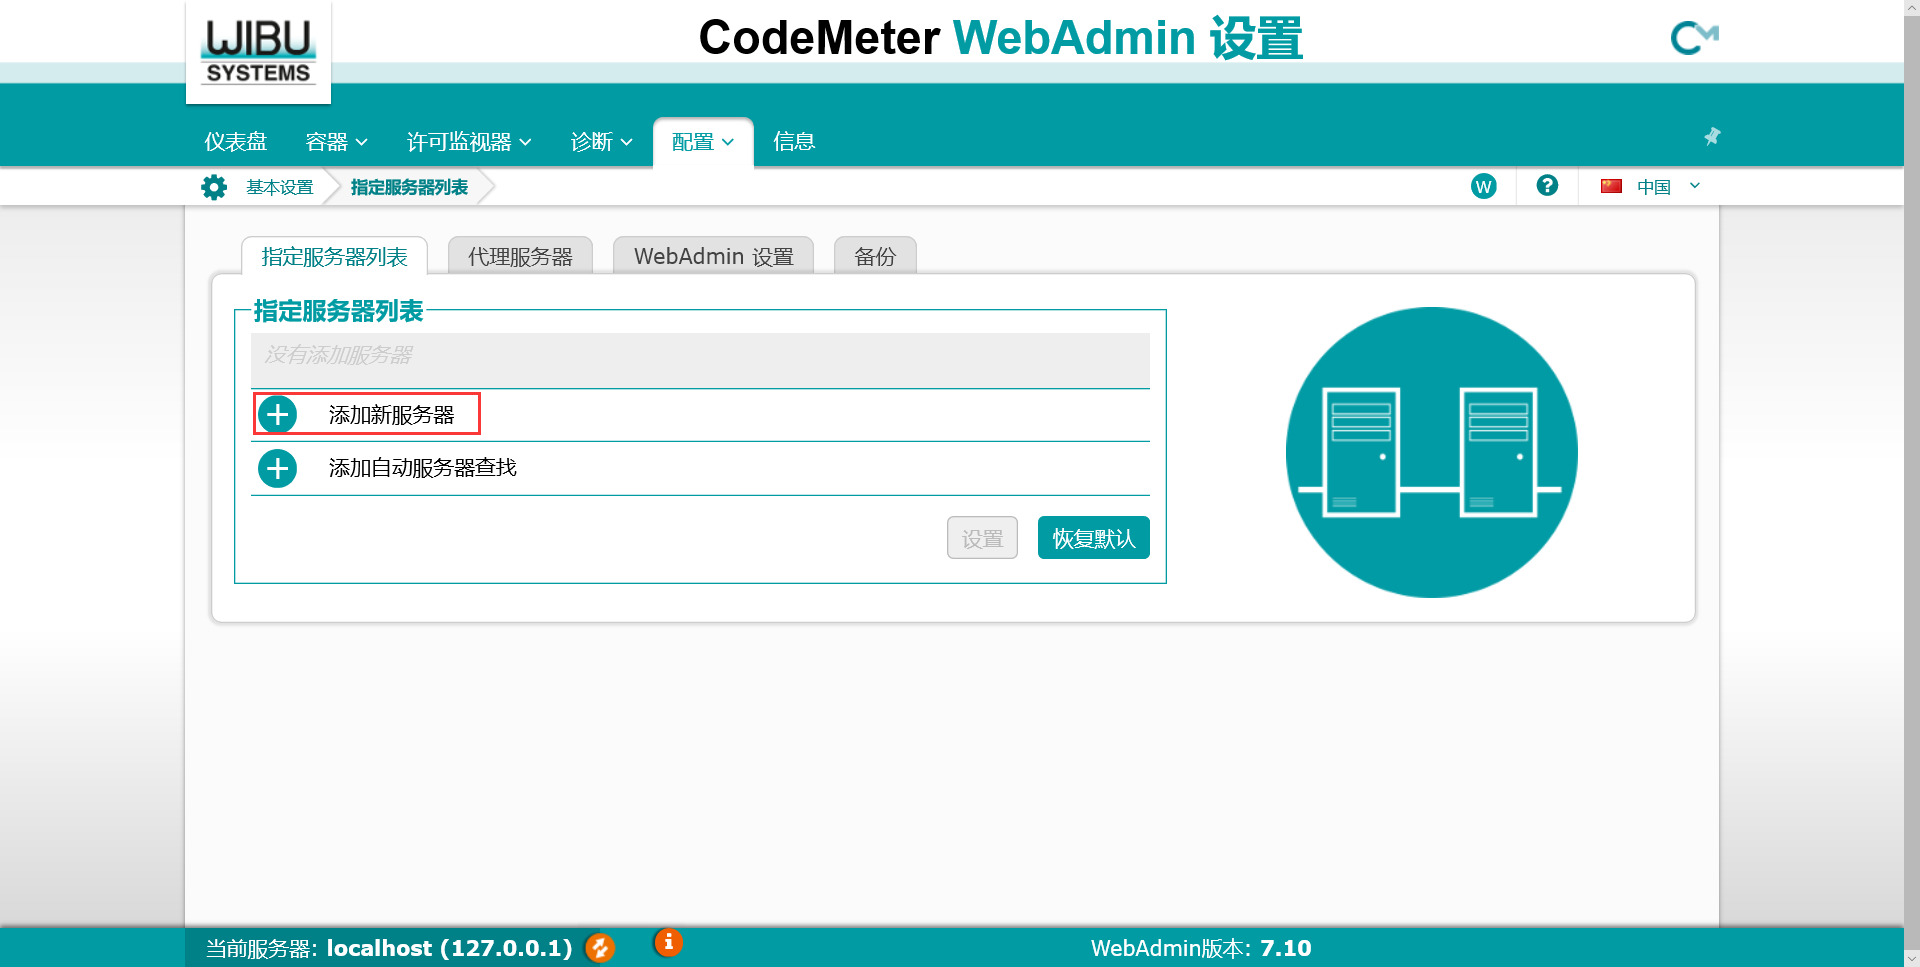
Task: Expand the 诊断 dropdown menu
Action: (x=602, y=142)
